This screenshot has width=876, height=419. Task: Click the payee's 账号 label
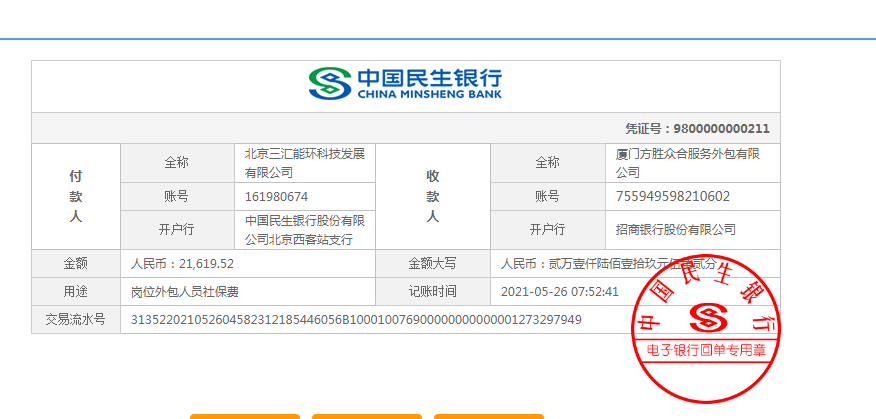[548, 197]
